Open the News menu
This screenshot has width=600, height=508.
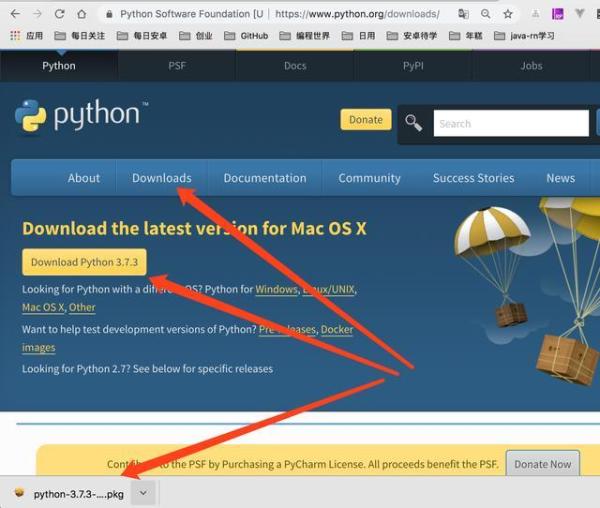coord(561,178)
